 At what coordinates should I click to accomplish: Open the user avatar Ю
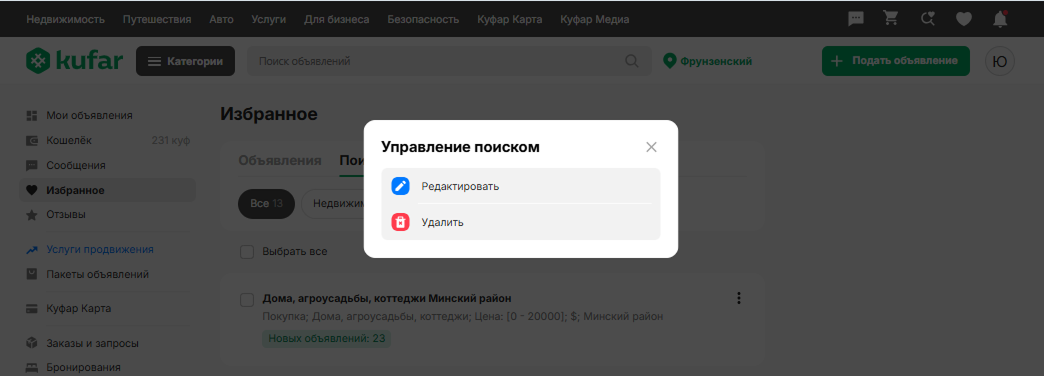(x=1000, y=61)
